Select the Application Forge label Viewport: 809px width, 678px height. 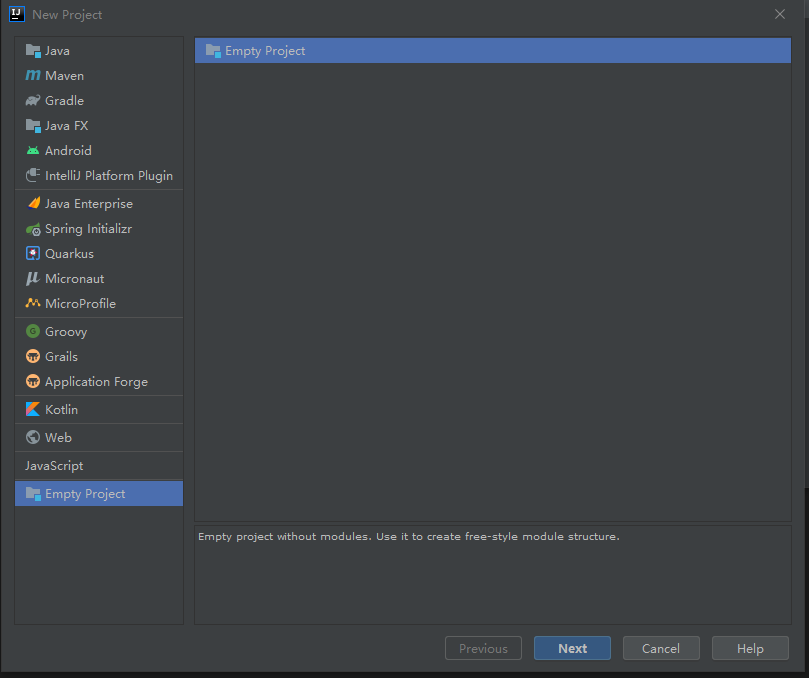point(96,382)
